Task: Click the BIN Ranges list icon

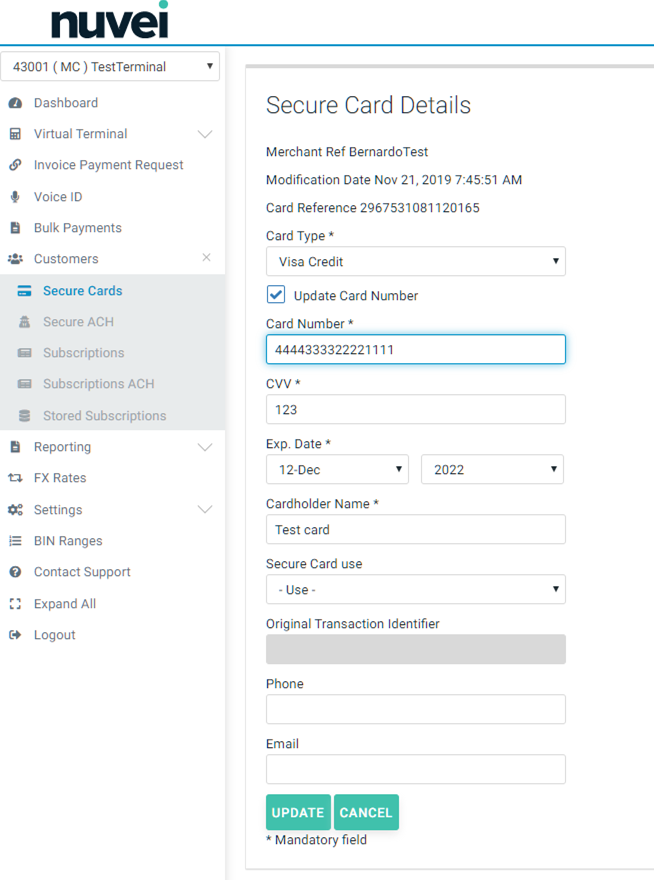Action: (x=15, y=541)
